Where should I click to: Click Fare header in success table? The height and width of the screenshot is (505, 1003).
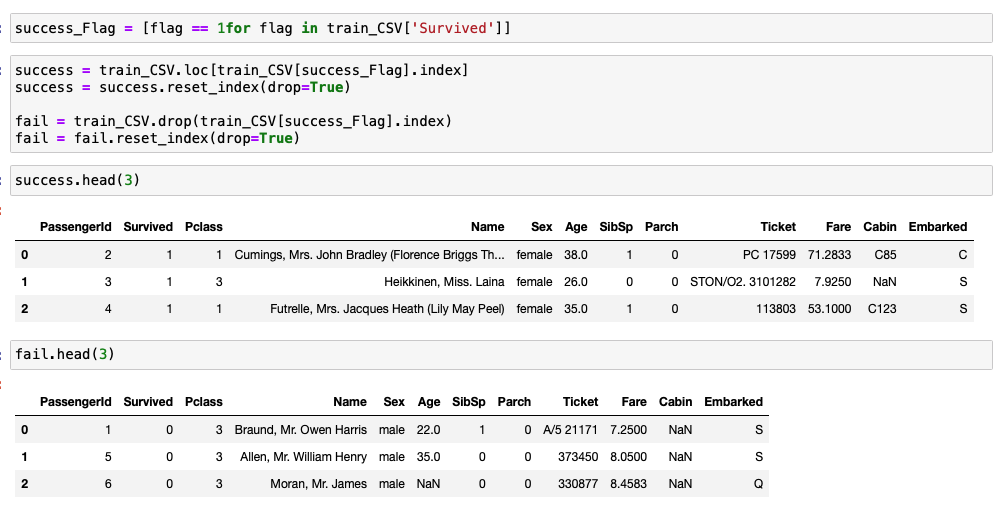[838, 227]
